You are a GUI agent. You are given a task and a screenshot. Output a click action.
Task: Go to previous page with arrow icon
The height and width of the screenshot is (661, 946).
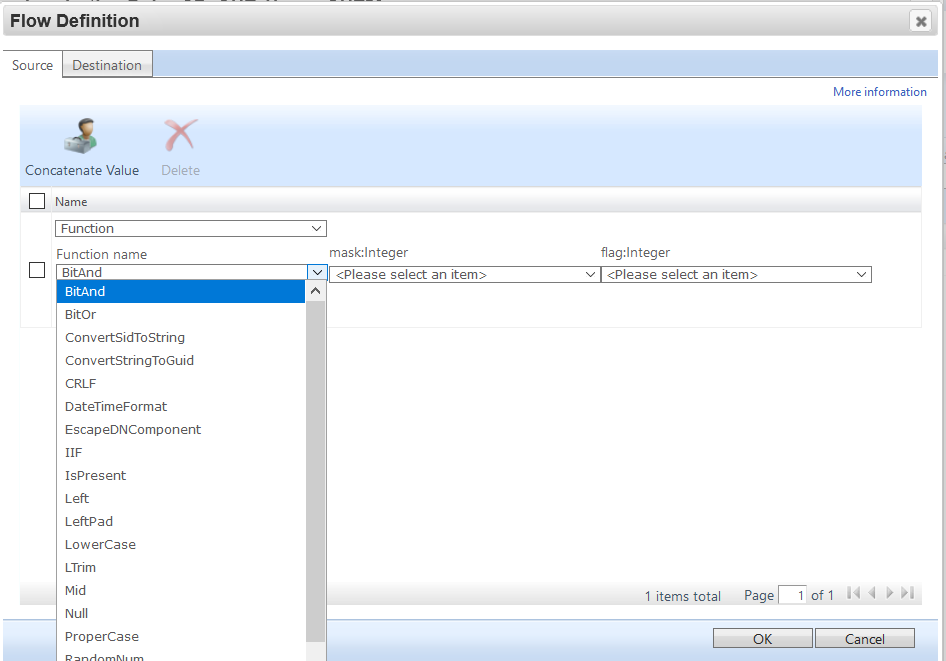tap(871, 593)
